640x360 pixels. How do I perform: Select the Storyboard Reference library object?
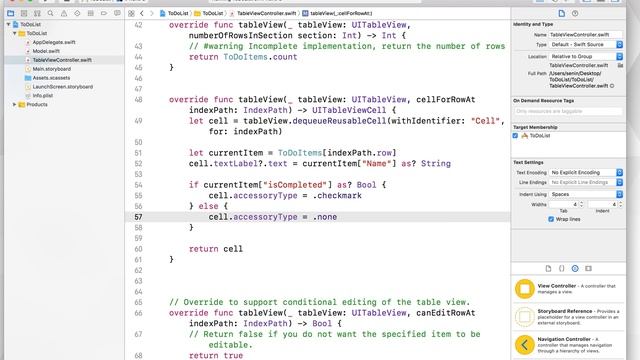pos(568,317)
